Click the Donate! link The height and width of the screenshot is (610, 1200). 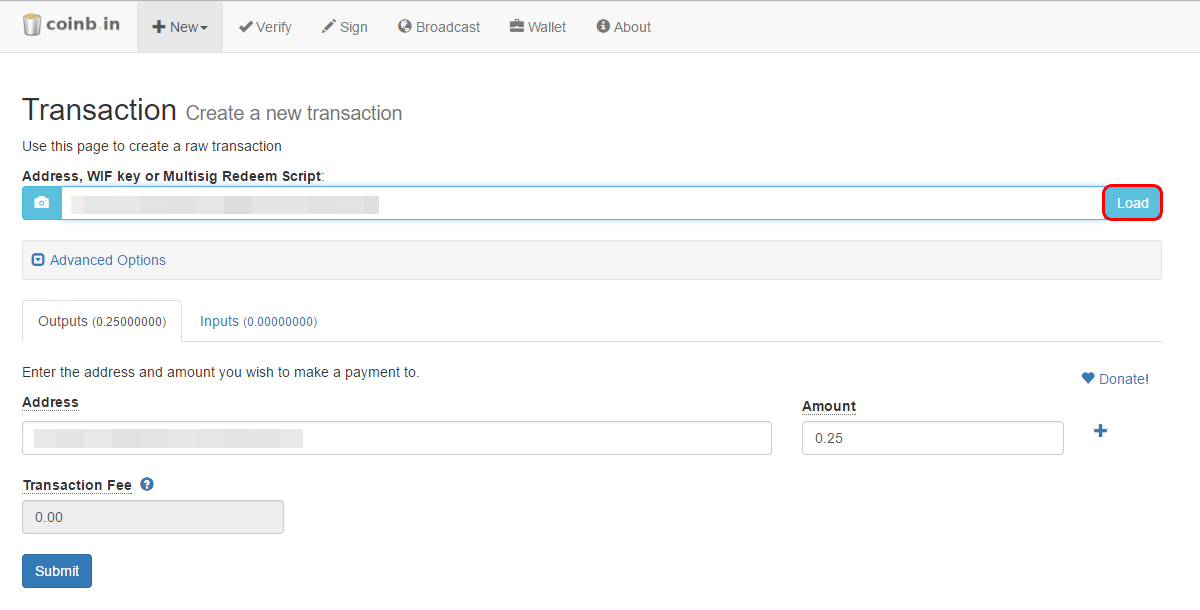coord(1115,379)
